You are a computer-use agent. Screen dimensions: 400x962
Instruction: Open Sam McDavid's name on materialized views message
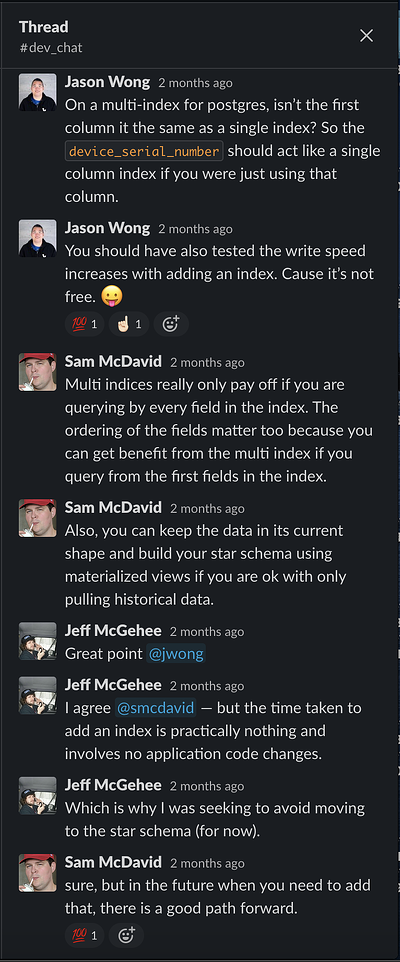(x=113, y=507)
